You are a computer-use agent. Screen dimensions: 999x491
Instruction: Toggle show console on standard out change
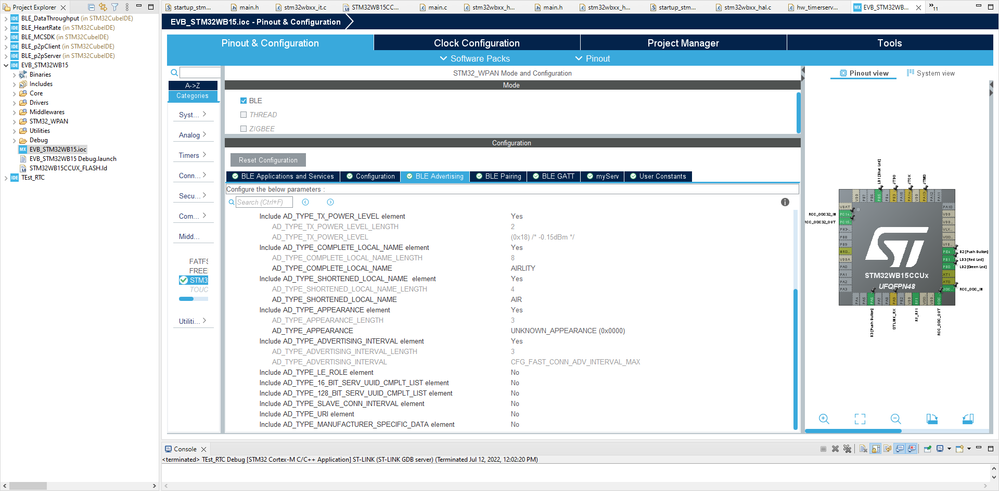(900, 449)
